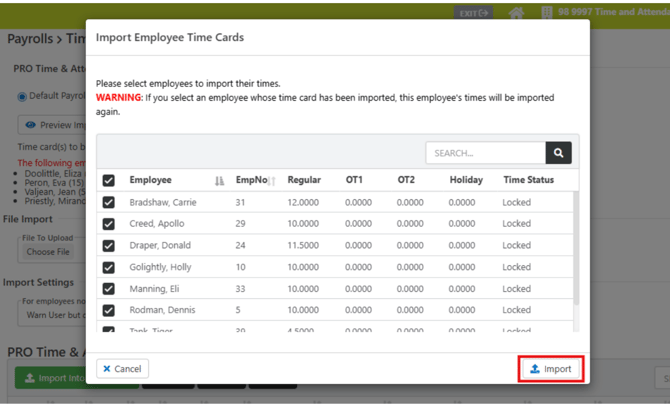This screenshot has height=404, width=670.
Task: Uncheck Rodman, Dennis row checkbox
Action: [109, 310]
